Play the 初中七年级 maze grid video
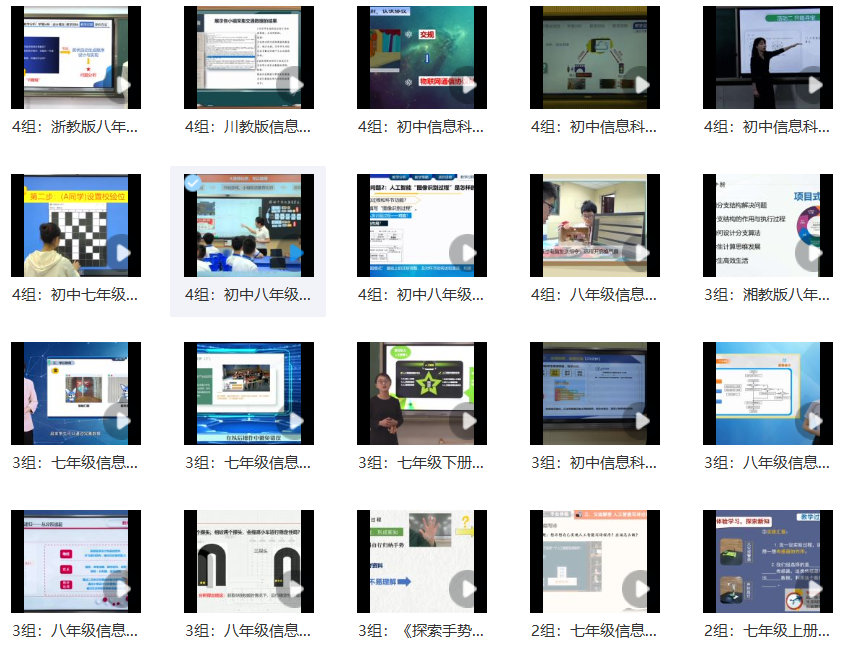 pyautogui.click(x=121, y=253)
